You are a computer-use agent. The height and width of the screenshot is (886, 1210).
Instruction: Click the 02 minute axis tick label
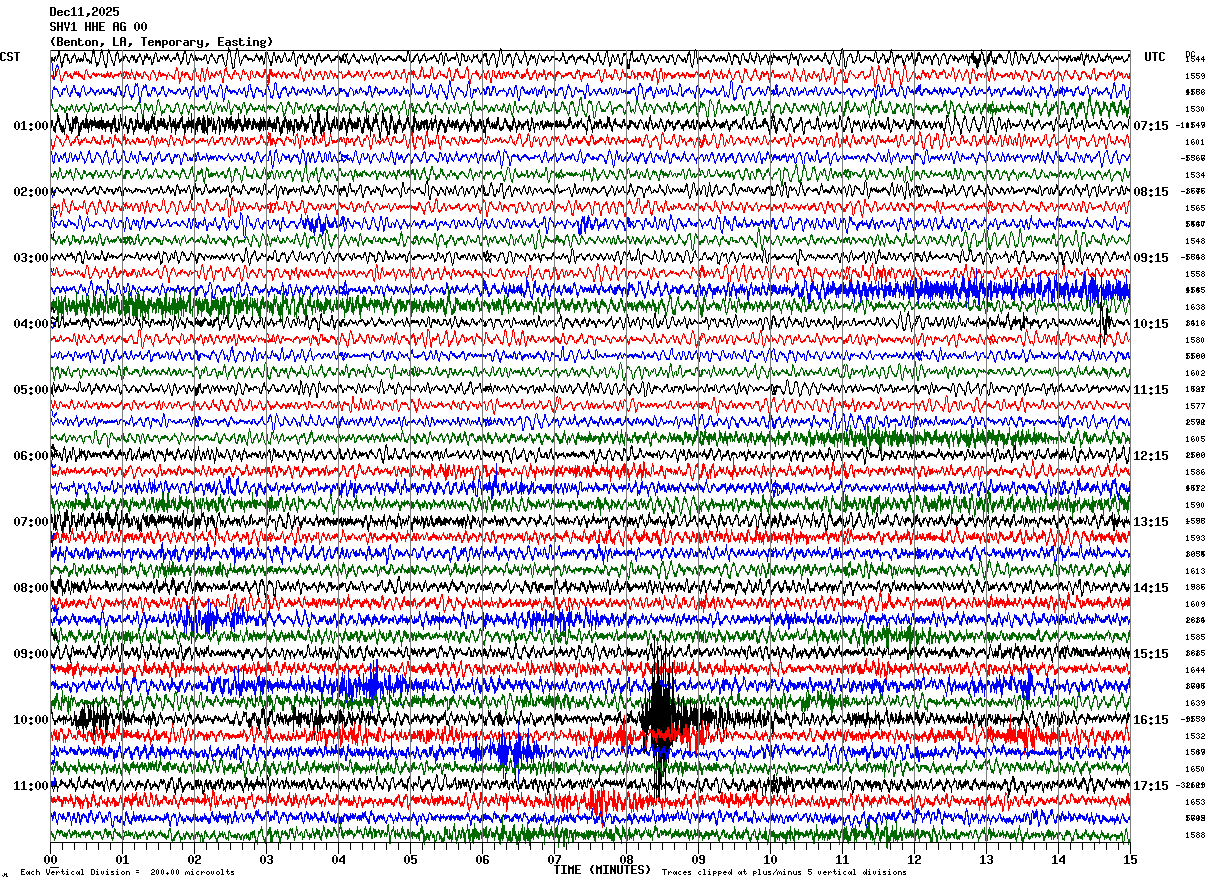[x=194, y=859]
